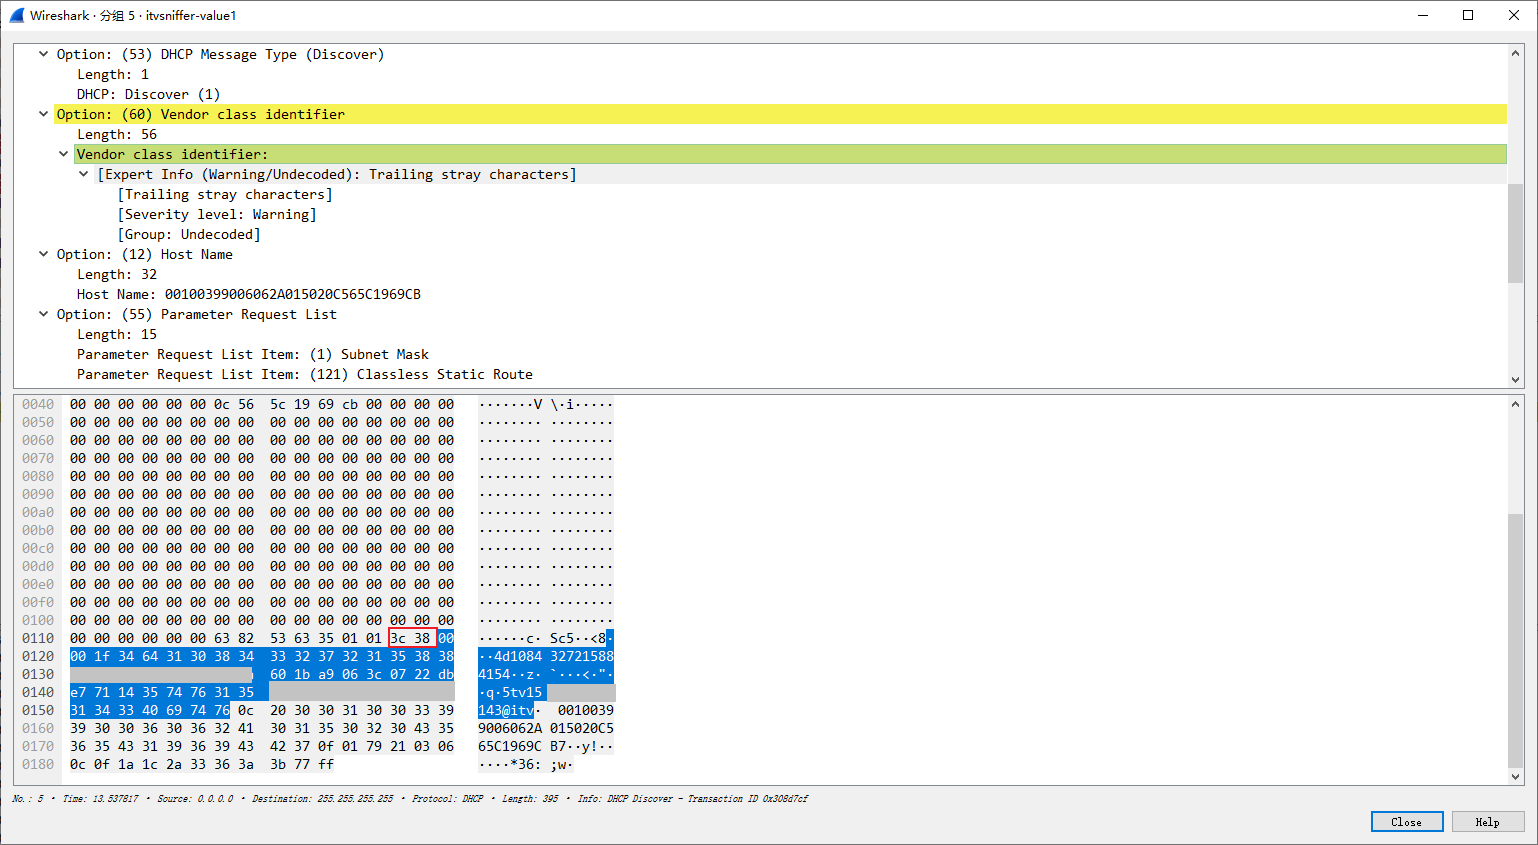
Task: Click the details pane scroll-down arrow
Action: [x=1515, y=380]
